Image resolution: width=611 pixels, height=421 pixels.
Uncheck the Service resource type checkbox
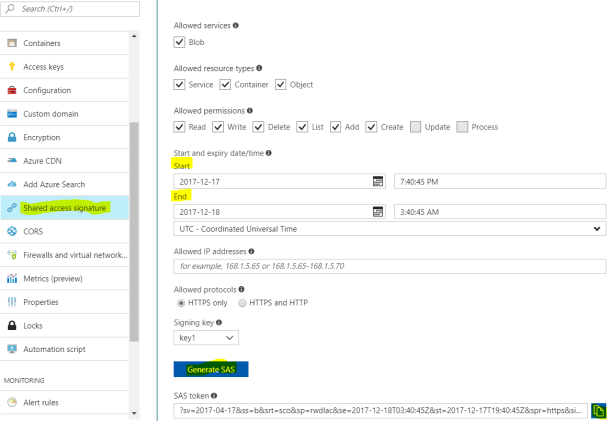pyautogui.click(x=179, y=85)
